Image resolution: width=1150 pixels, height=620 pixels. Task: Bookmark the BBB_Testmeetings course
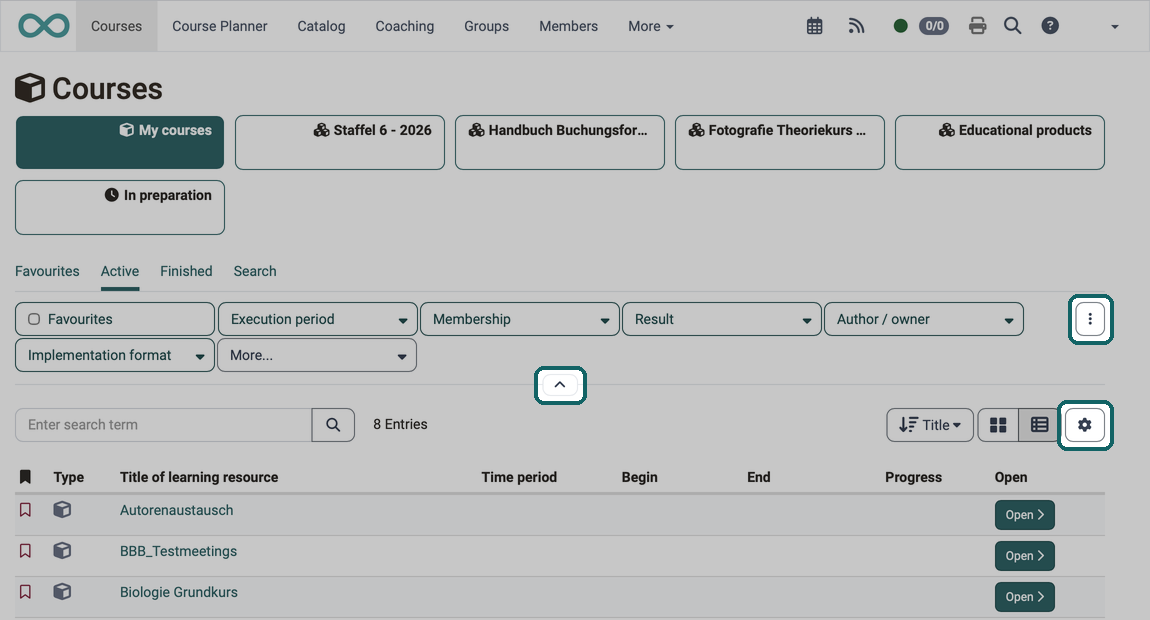(25, 551)
